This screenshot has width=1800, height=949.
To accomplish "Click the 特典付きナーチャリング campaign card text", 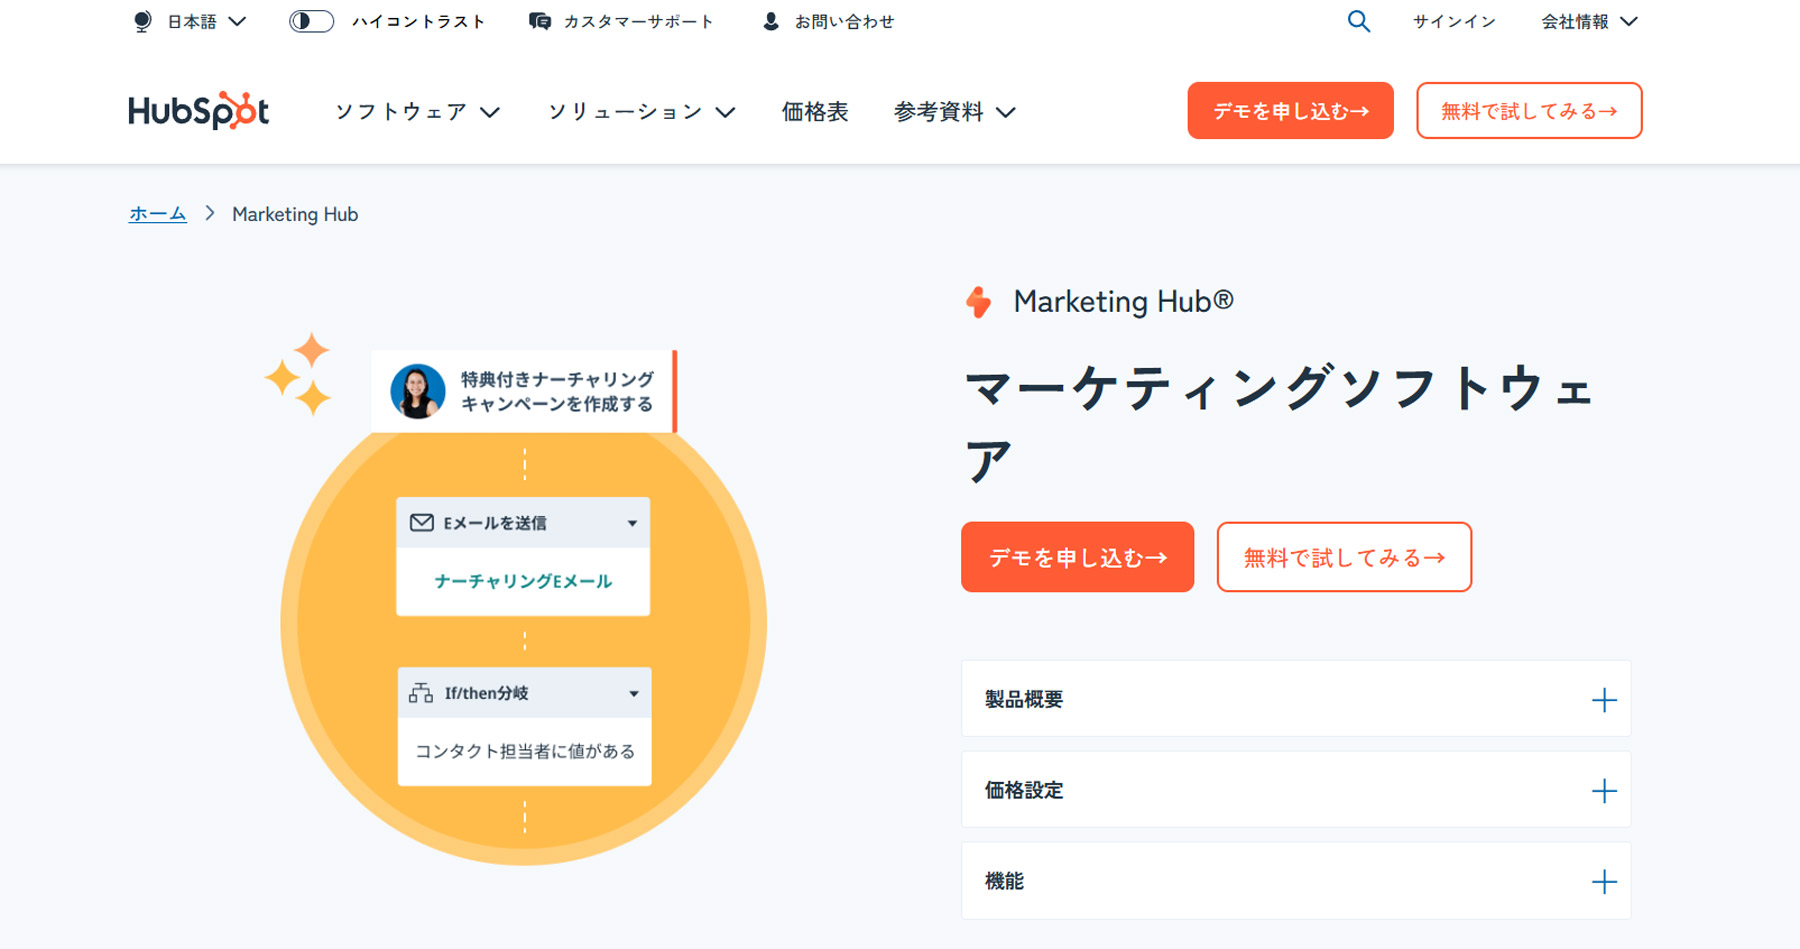I will (557, 392).
